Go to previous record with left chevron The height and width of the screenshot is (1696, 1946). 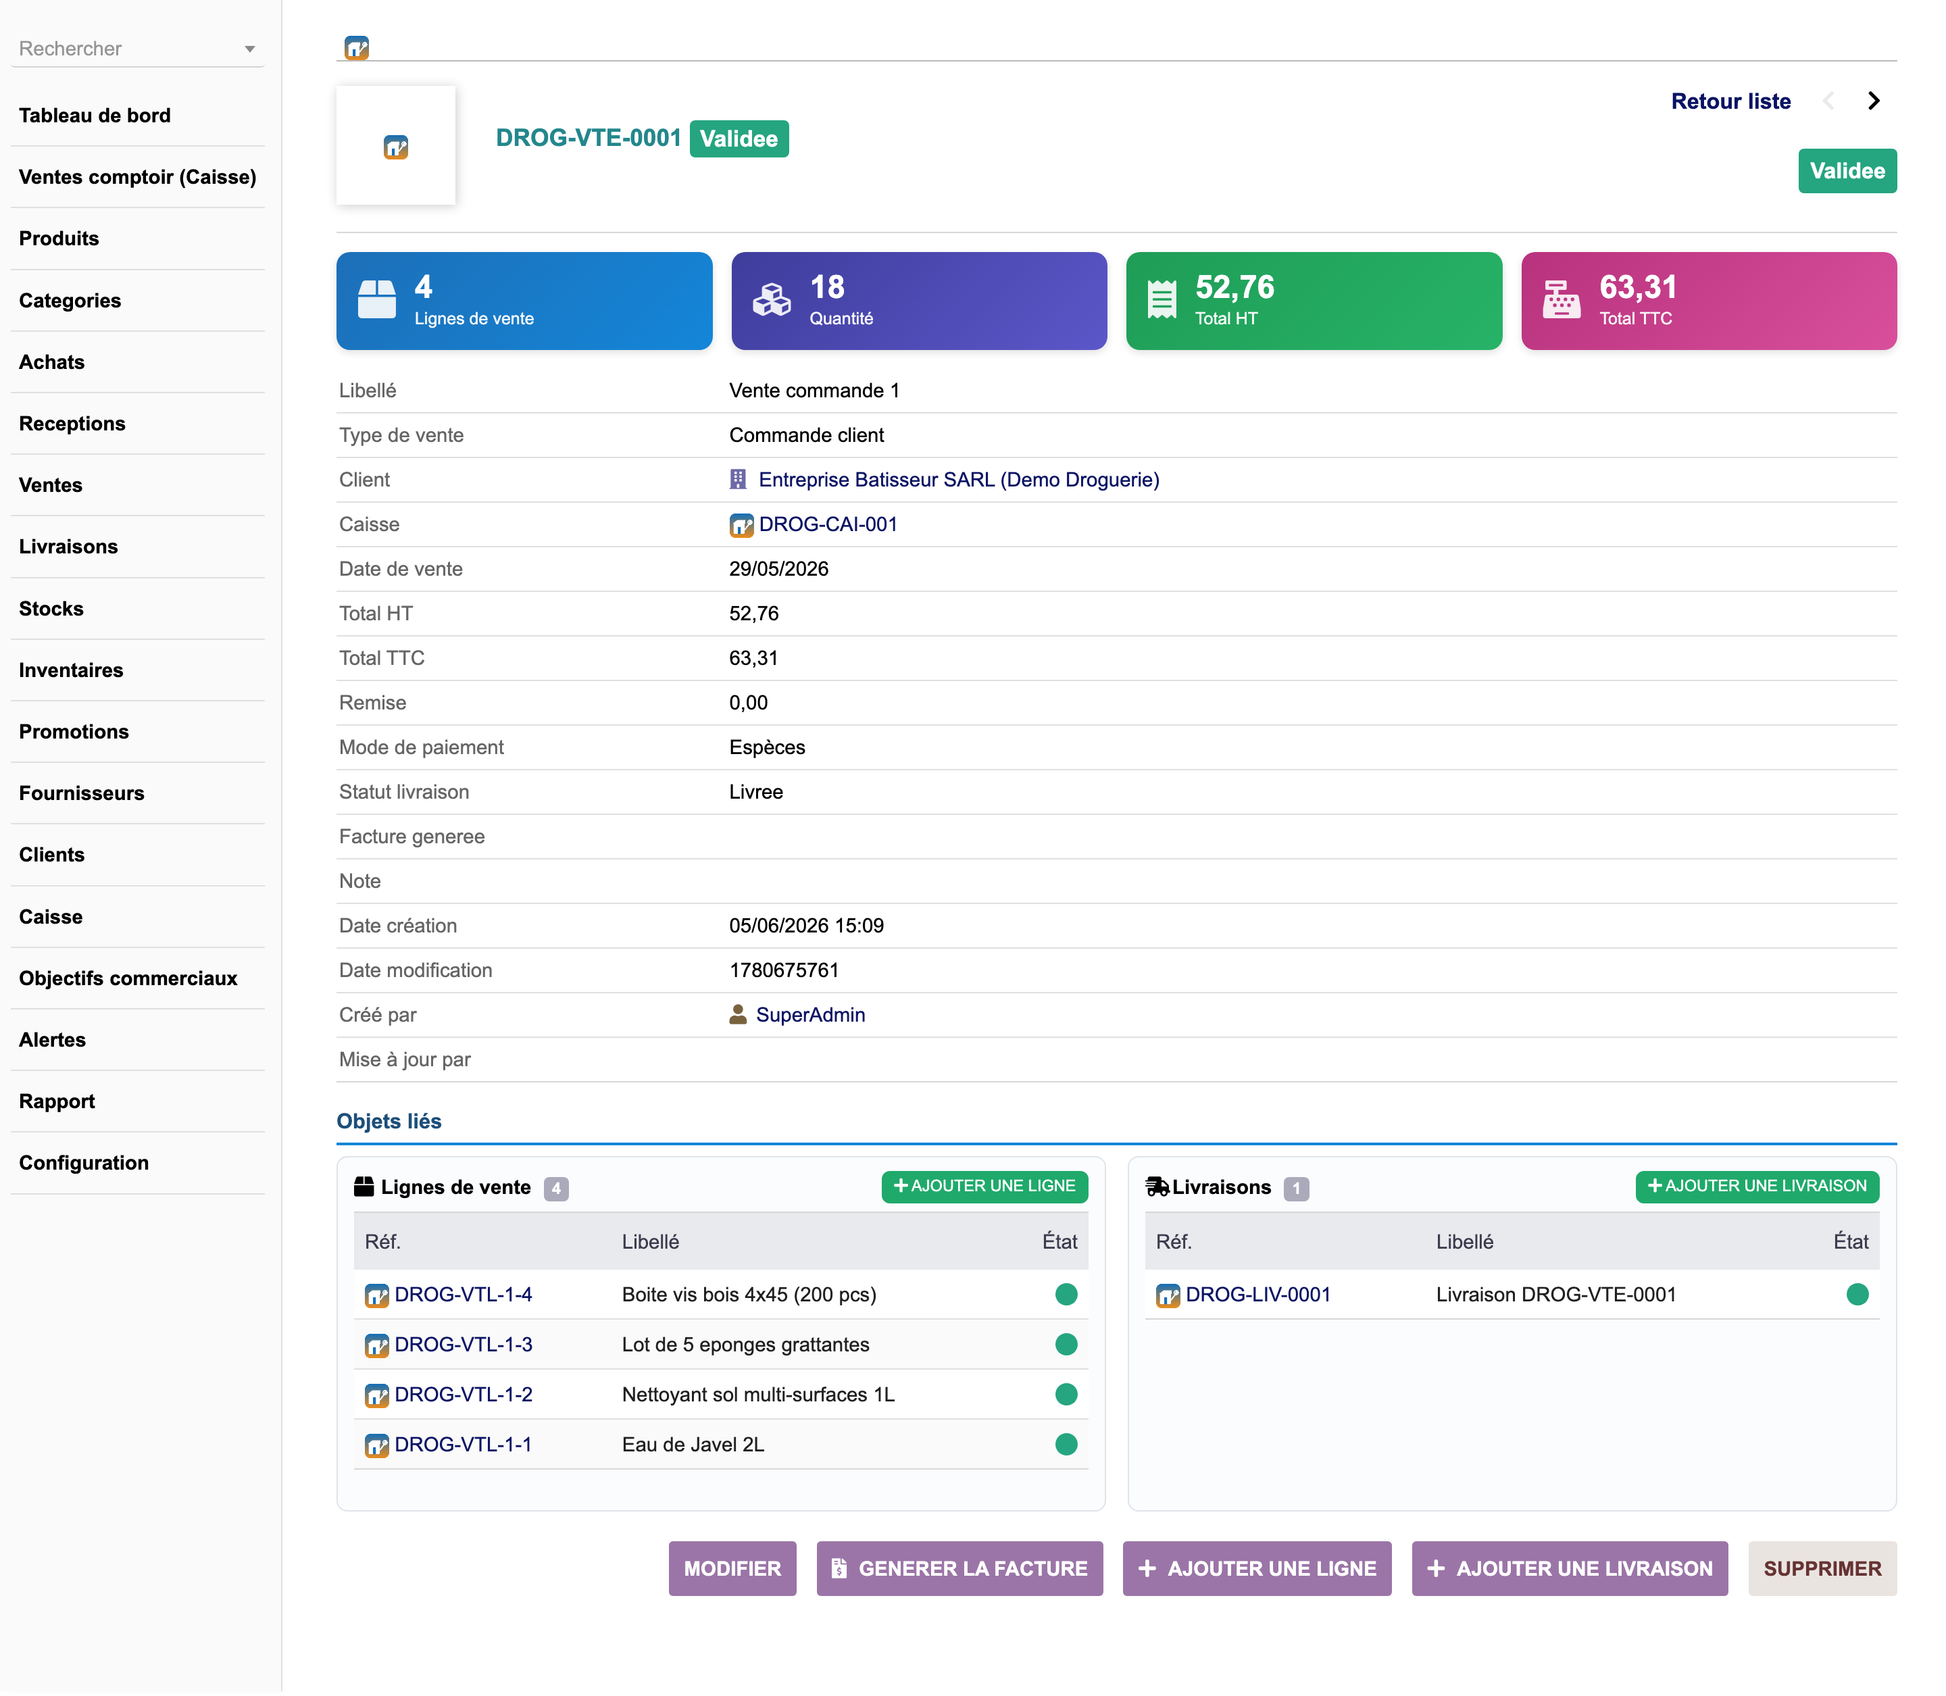(1829, 101)
